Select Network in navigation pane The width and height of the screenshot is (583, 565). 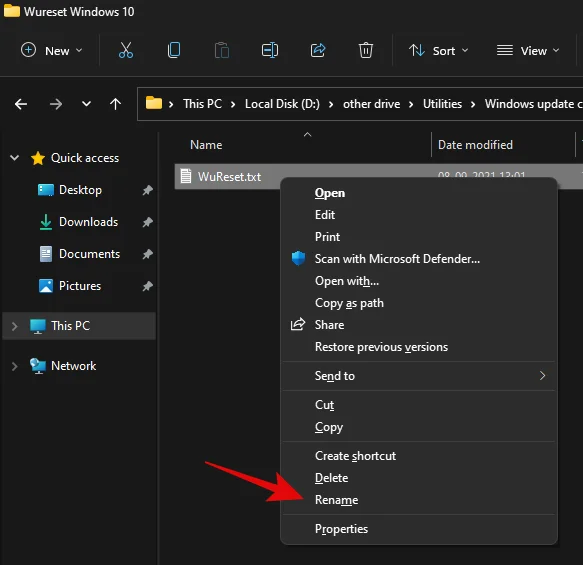pyautogui.click(x=73, y=366)
